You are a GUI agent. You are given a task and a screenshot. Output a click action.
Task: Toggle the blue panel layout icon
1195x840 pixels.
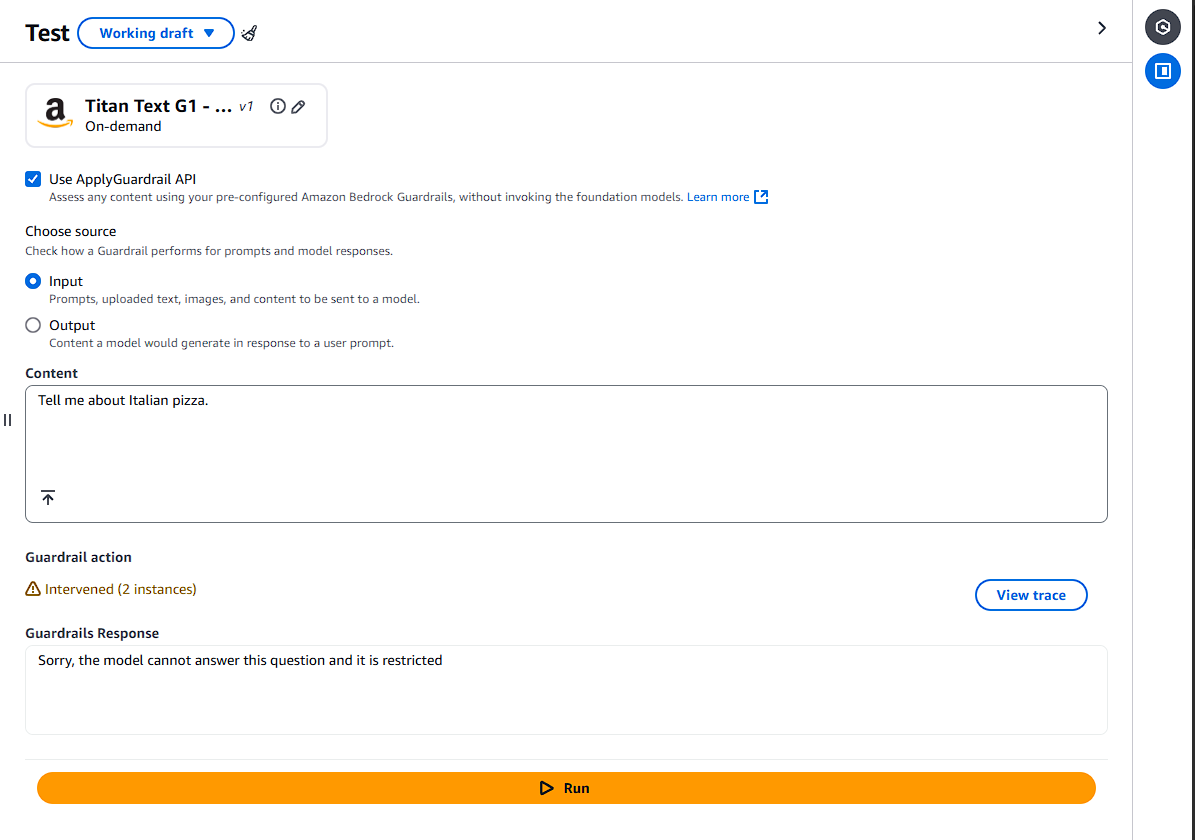pos(1162,71)
